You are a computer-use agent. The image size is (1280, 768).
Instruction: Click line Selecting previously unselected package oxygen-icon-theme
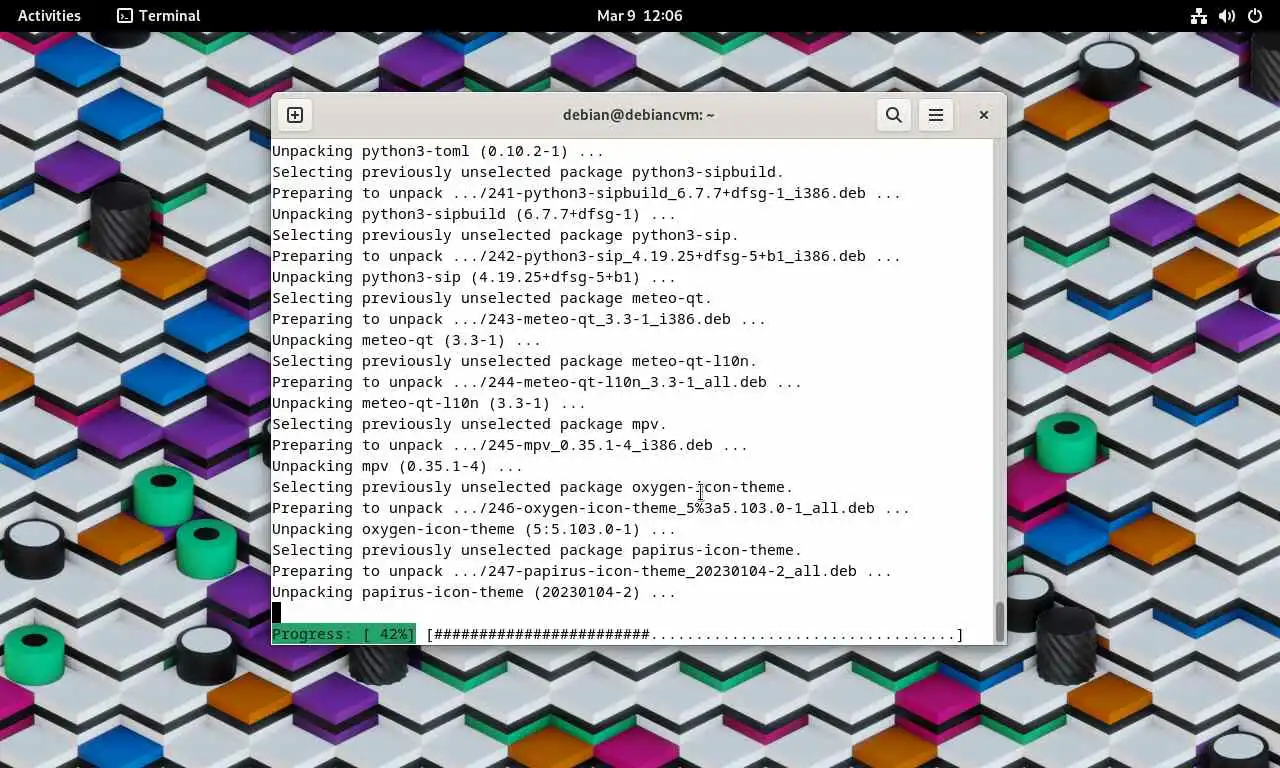[533, 487]
